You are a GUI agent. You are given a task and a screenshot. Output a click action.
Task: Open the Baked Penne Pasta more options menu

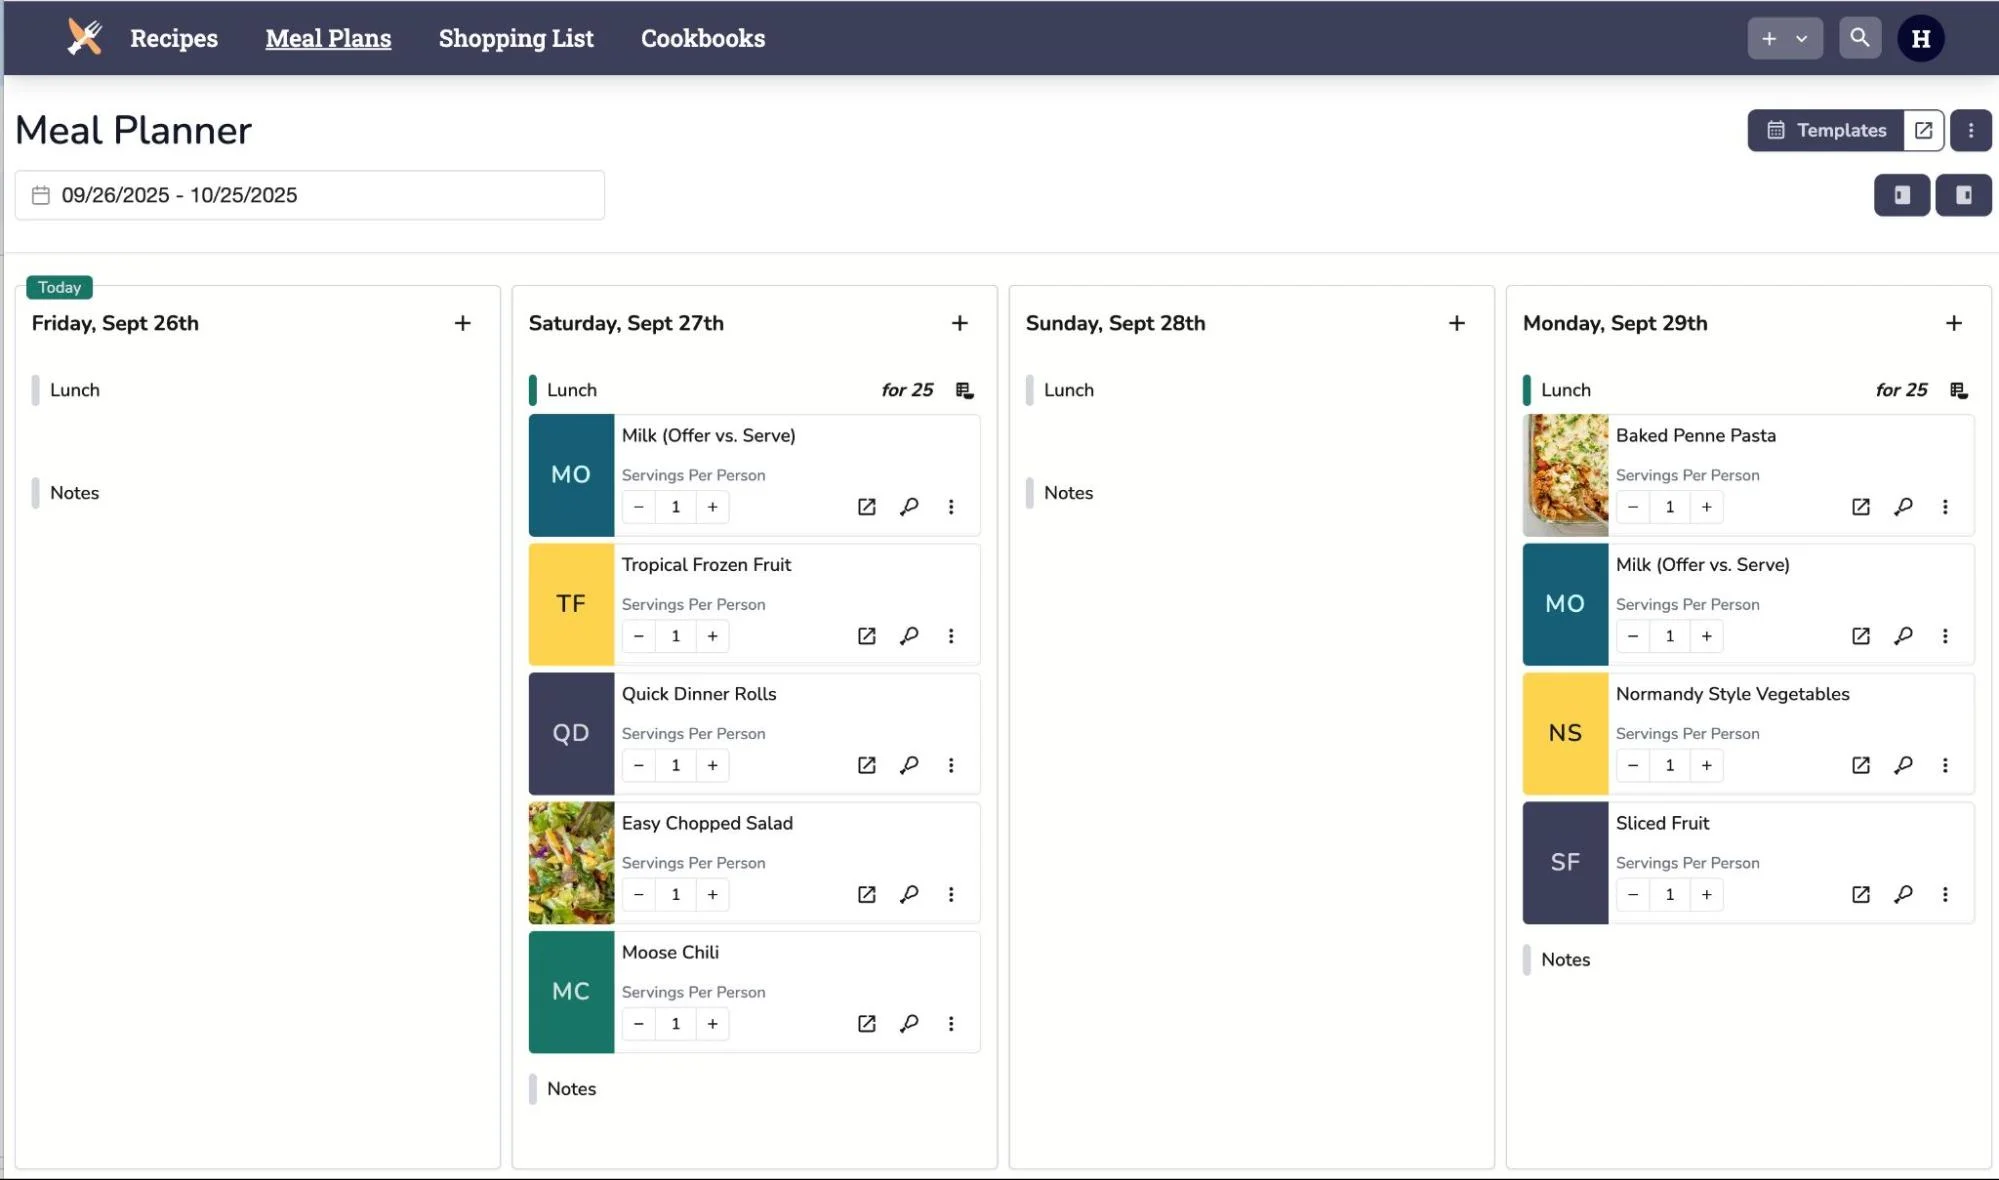click(1945, 507)
